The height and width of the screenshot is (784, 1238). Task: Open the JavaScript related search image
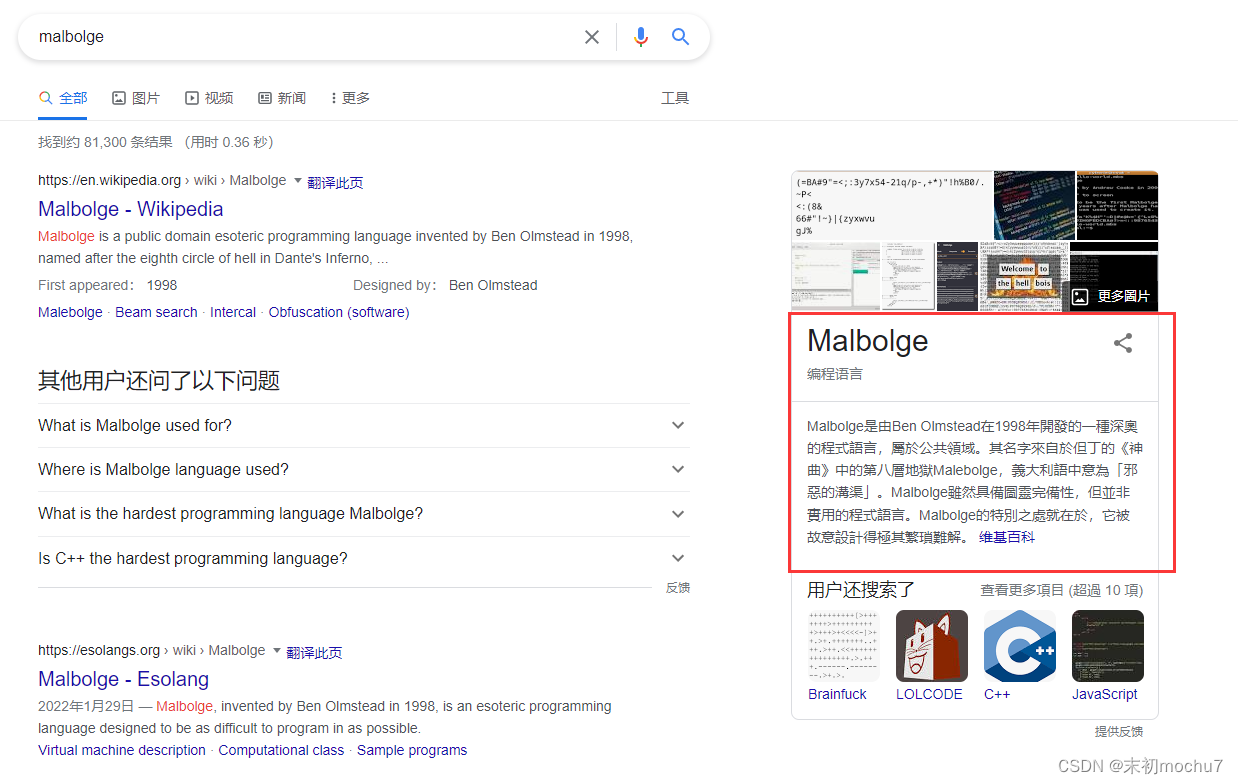[1107, 645]
